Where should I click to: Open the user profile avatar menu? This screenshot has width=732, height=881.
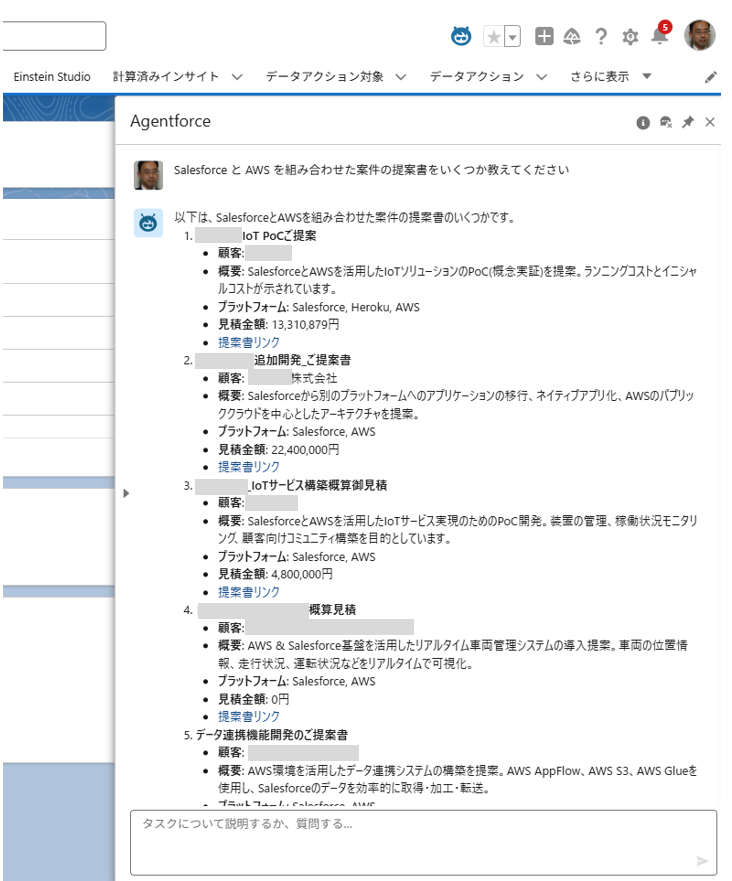(x=699, y=35)
